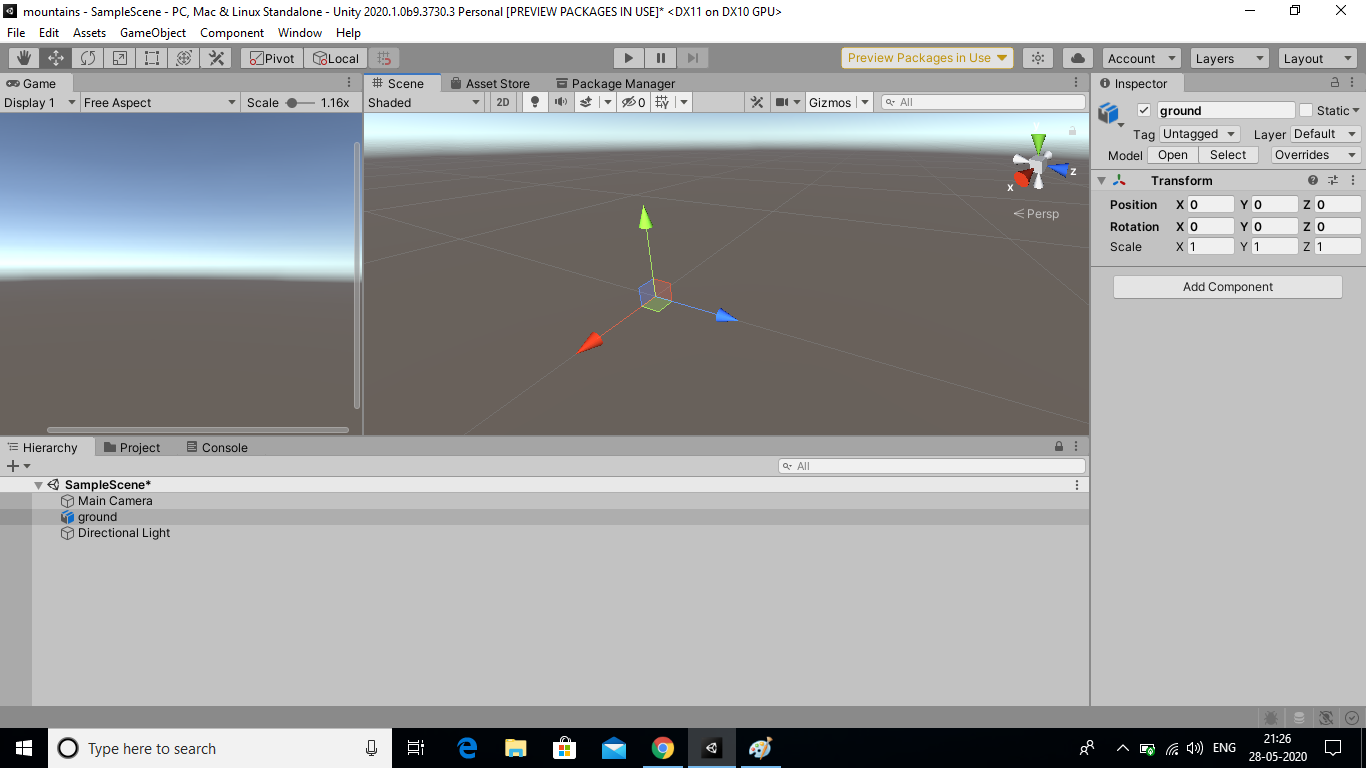Open the Layout dropdown

coord(1317,58)
